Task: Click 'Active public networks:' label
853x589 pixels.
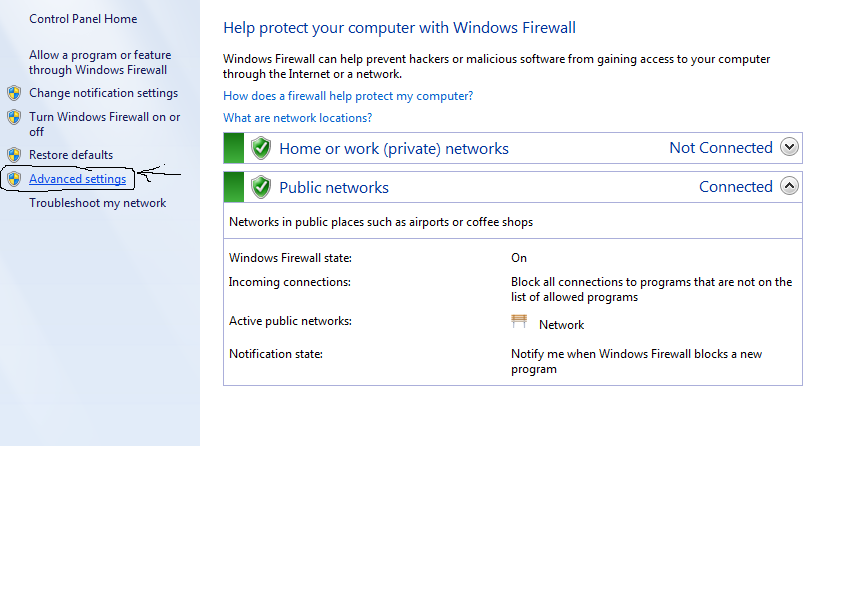Action: [x=290, y=321]
